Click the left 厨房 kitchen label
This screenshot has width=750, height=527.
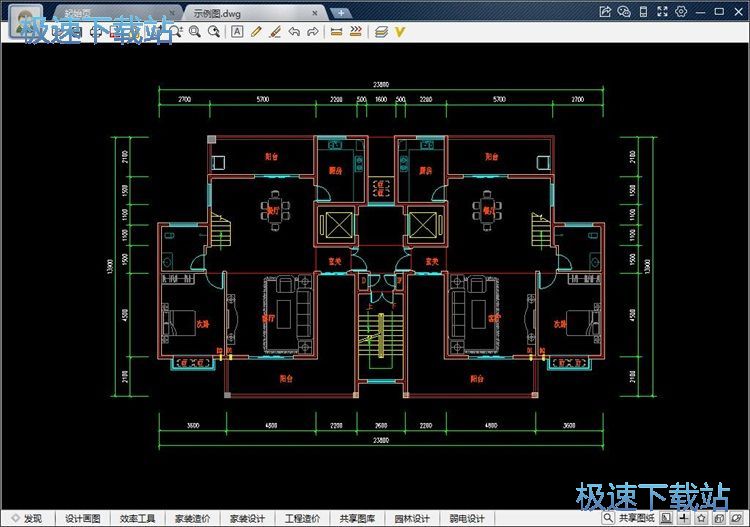tap(335, 170)
